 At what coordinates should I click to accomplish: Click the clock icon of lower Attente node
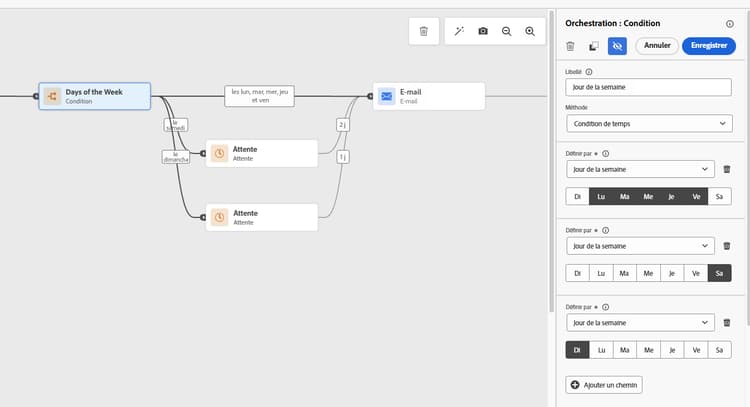point(220,218)
